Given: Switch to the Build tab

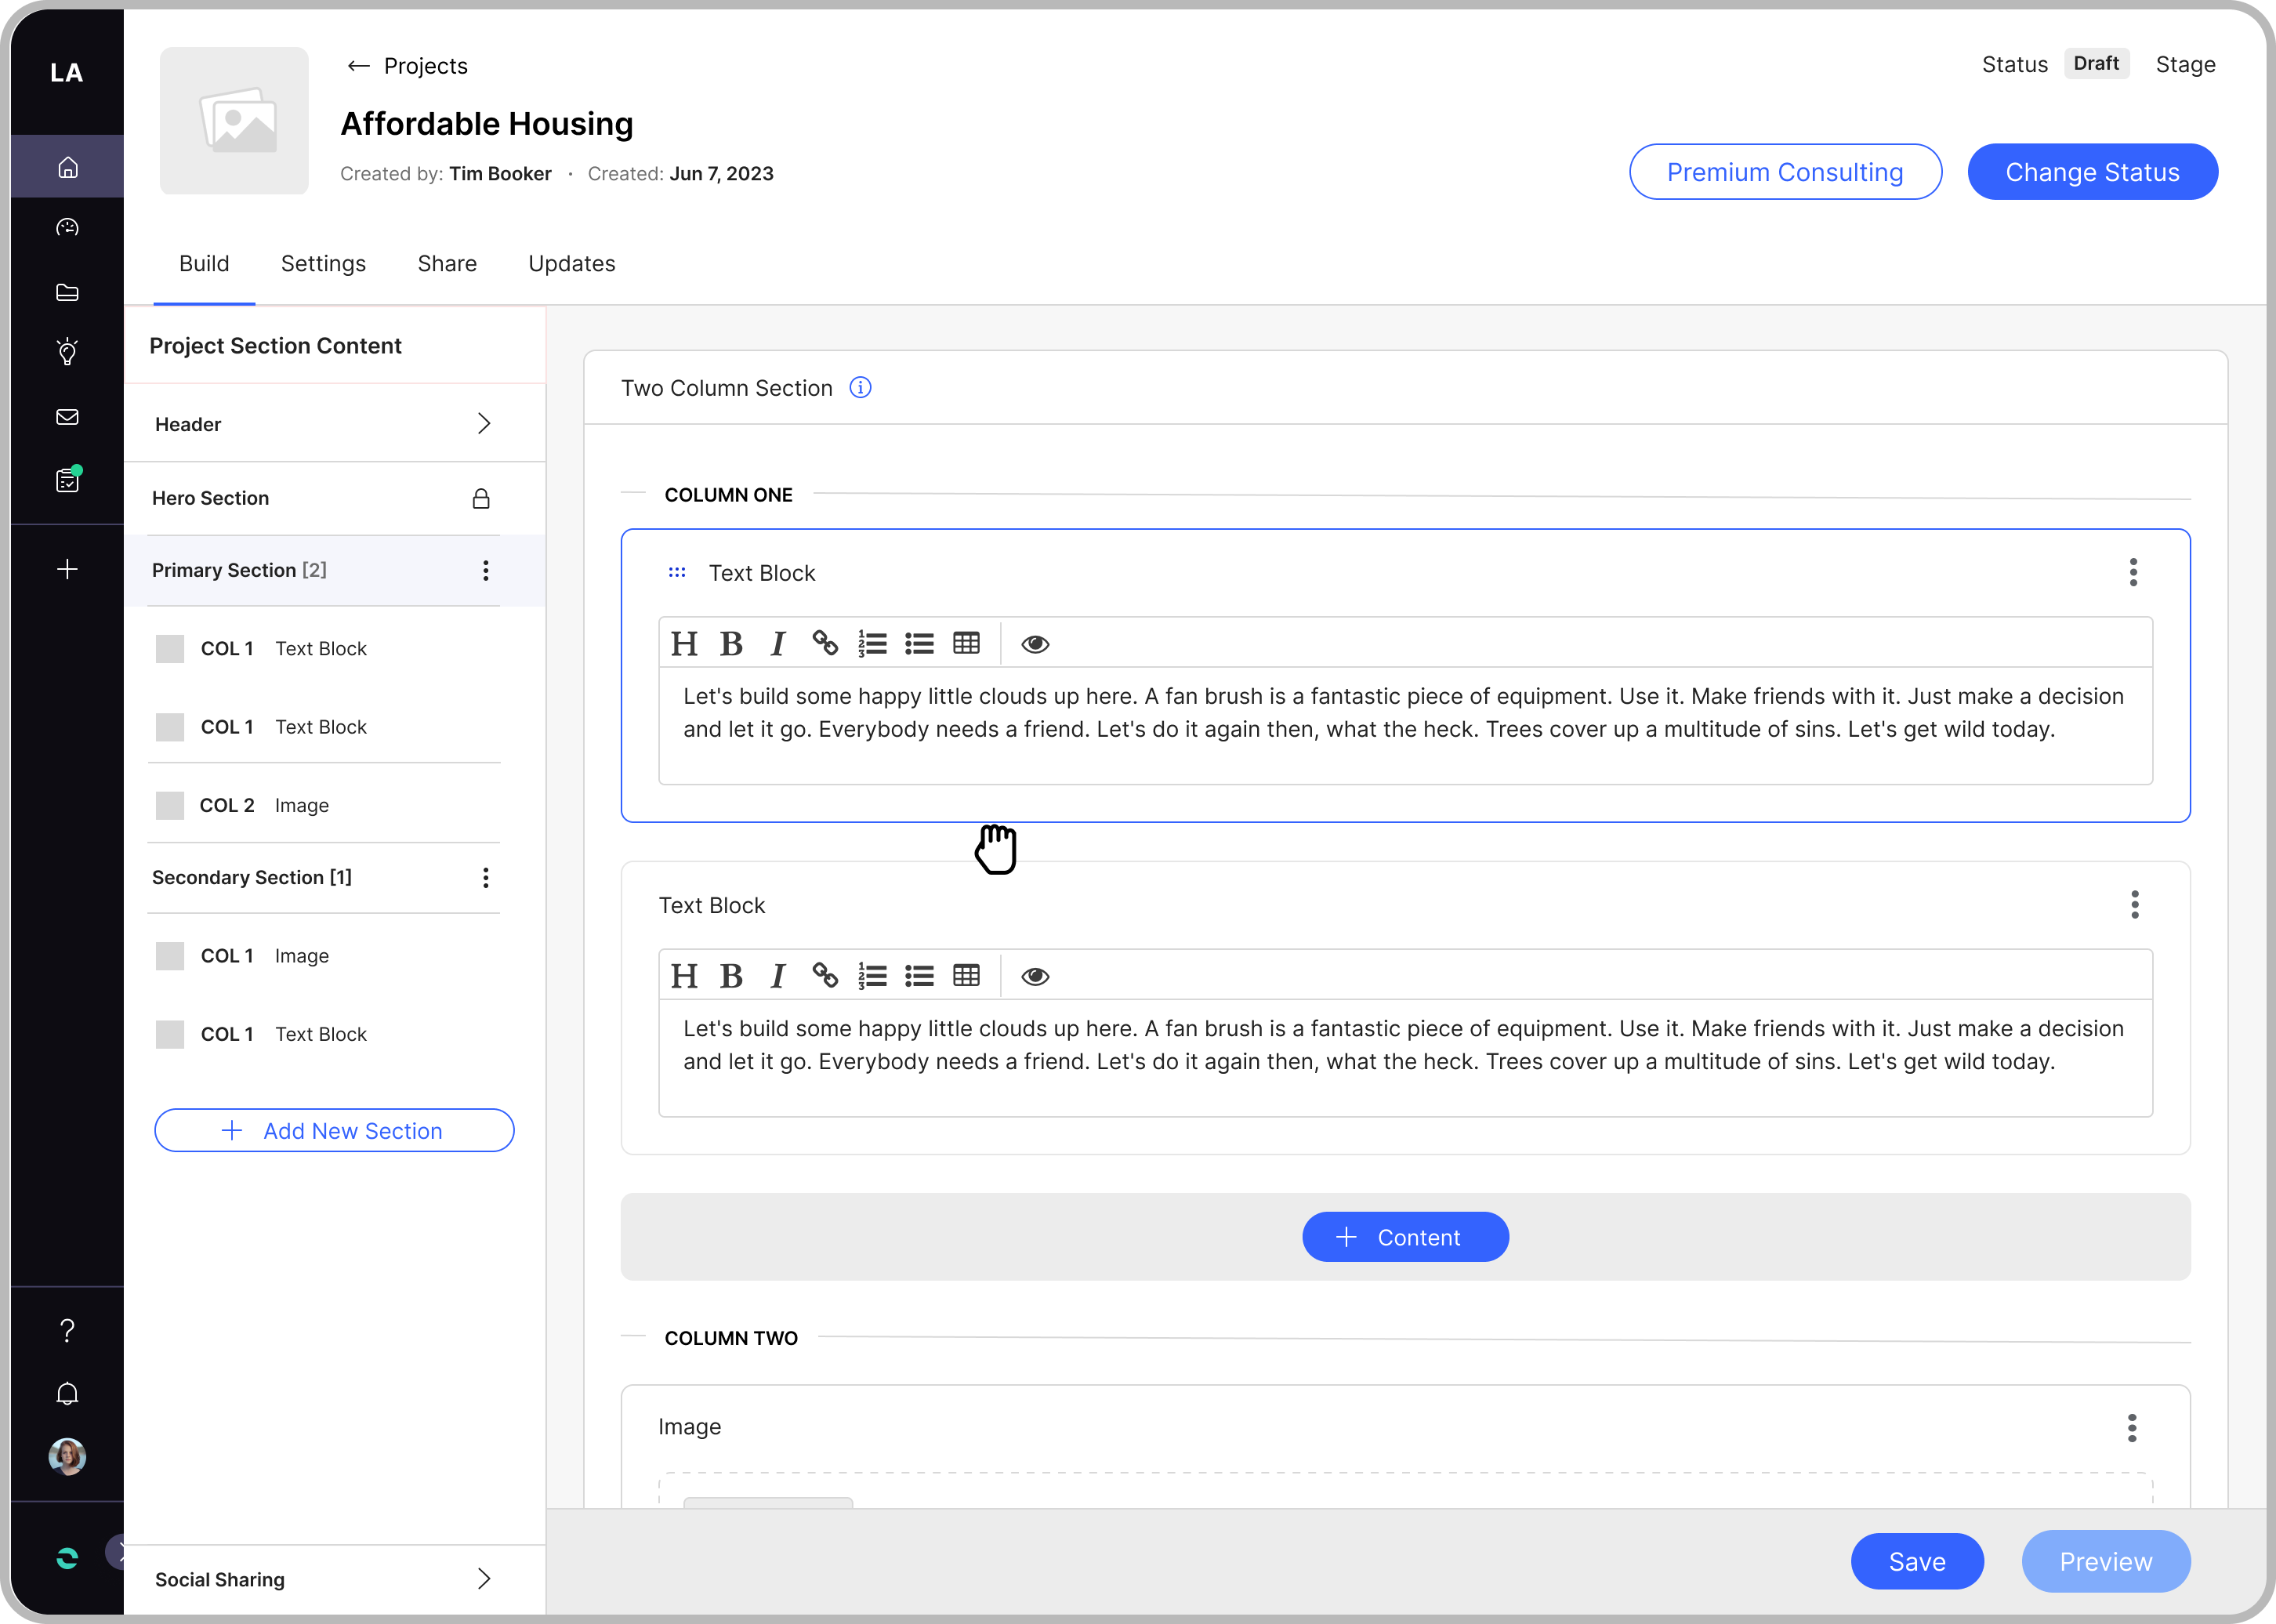Looking at the screenshot, I should [204, 263].
